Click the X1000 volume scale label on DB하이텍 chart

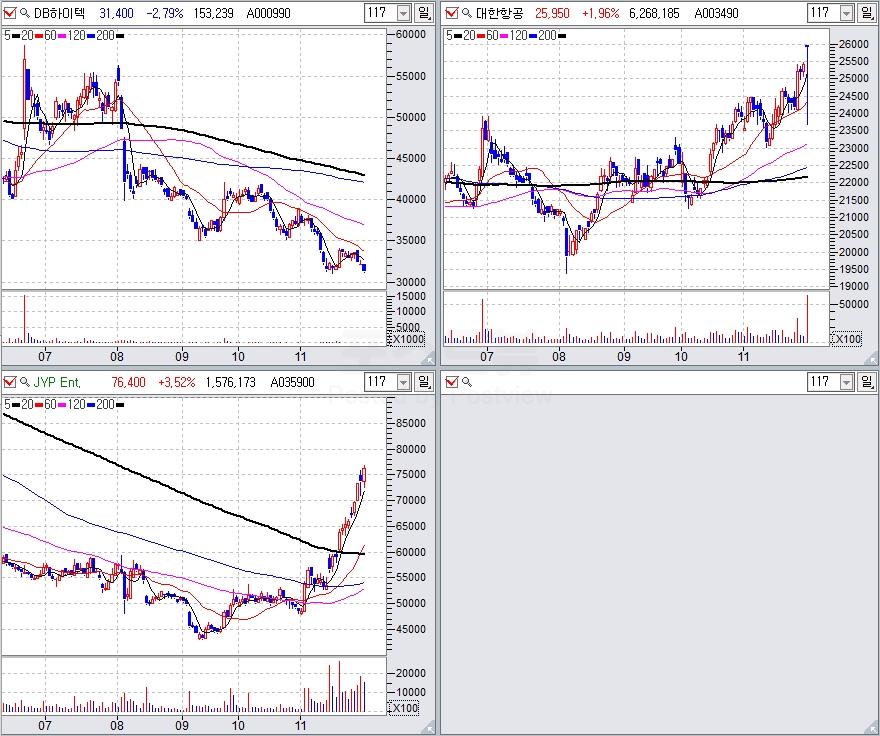pos(406,339)
